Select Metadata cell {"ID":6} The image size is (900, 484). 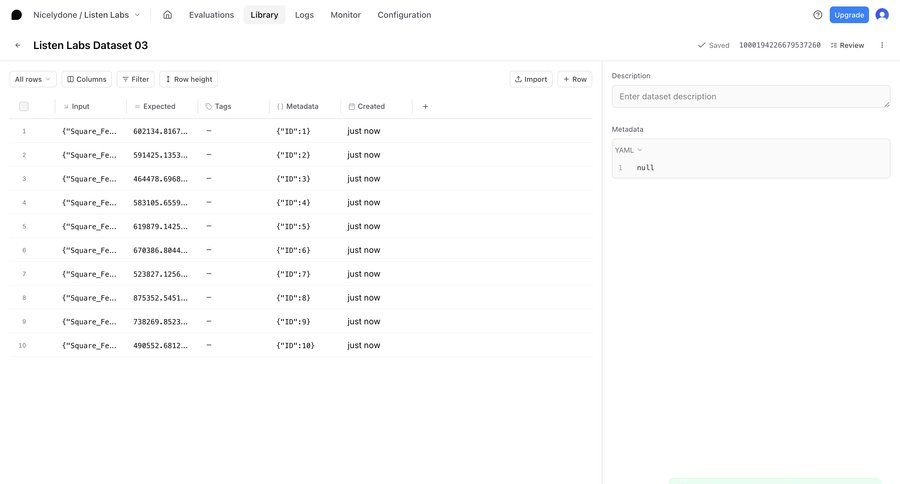click(293, 250)
